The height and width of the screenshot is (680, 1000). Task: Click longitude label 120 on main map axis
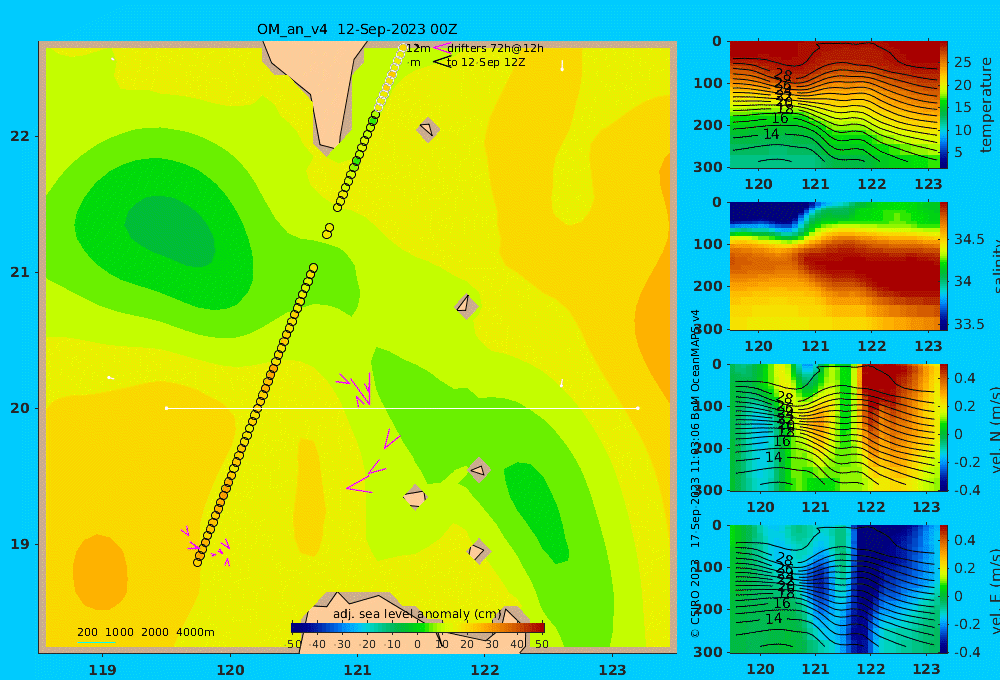(230, 670)
